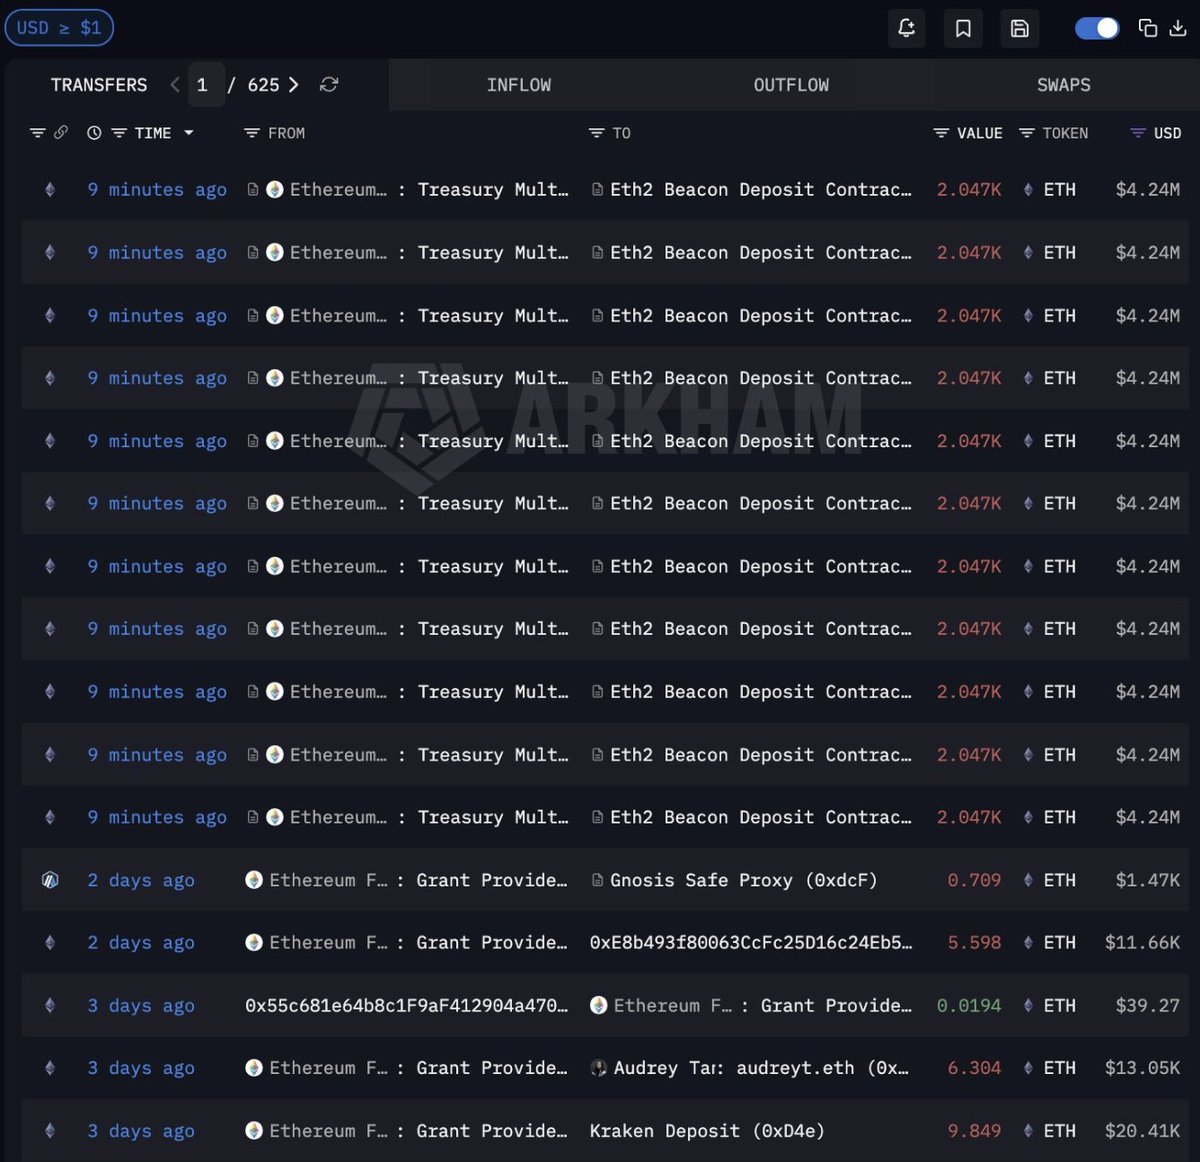Open the VALUE column filter
Viewport: 1200px width, 1162px height.
coord(940,133)
